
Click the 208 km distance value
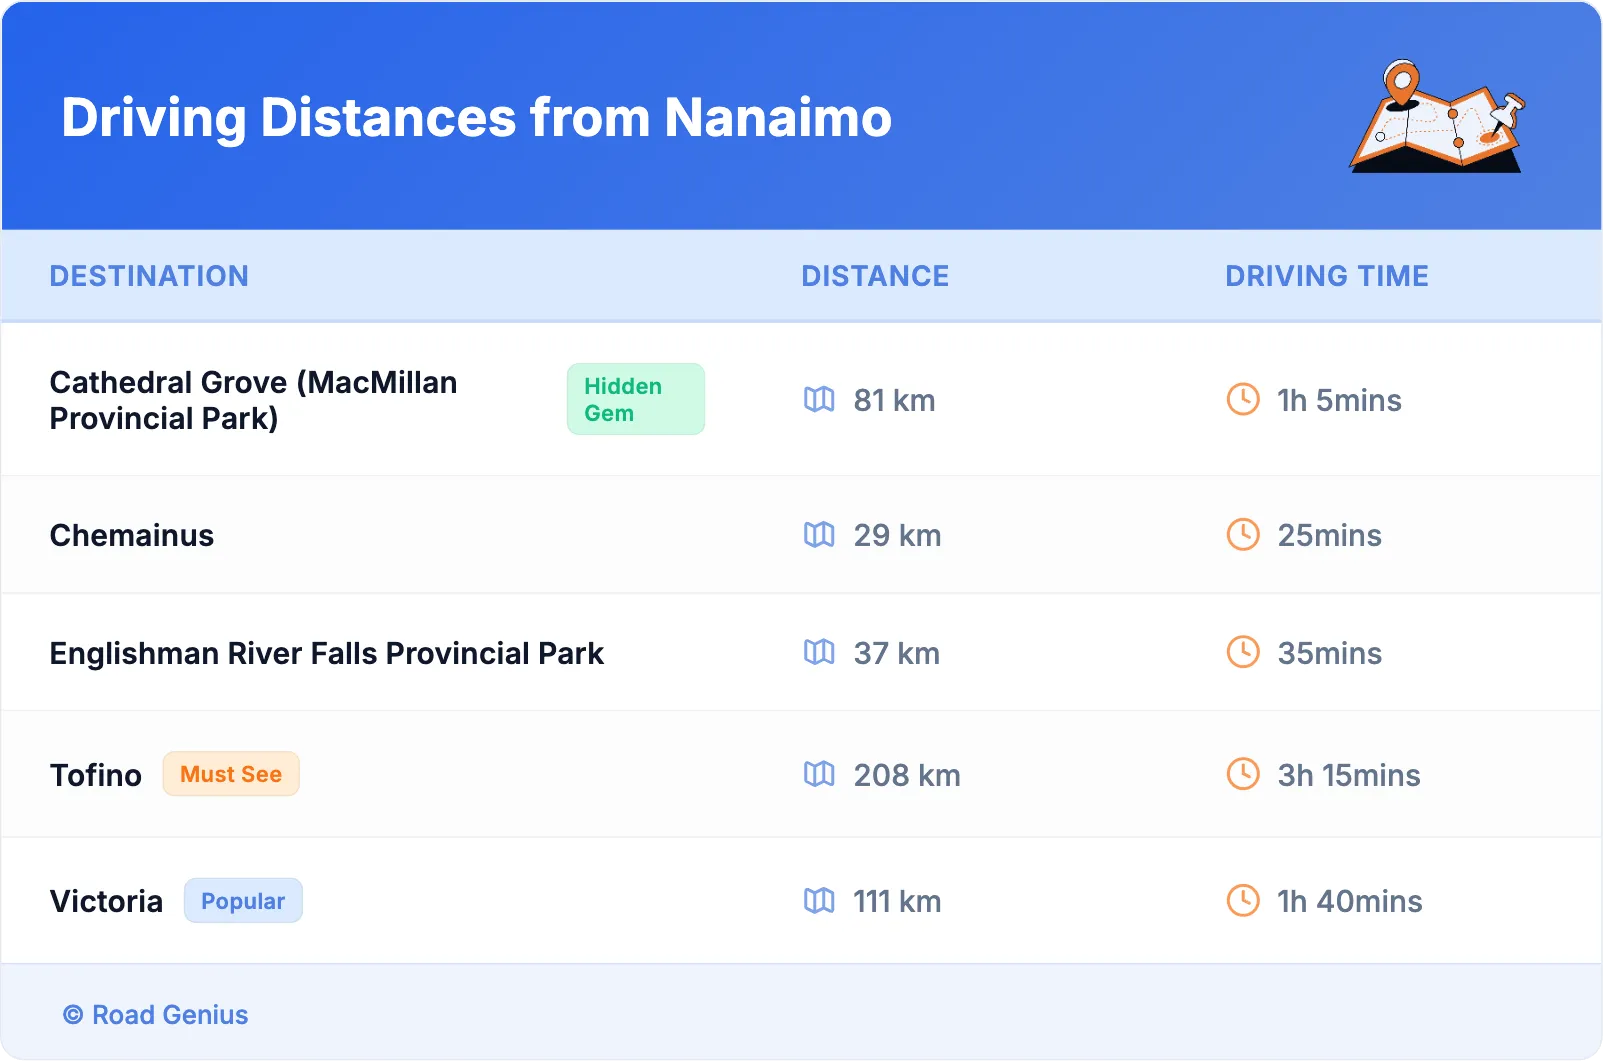(907, 775)
